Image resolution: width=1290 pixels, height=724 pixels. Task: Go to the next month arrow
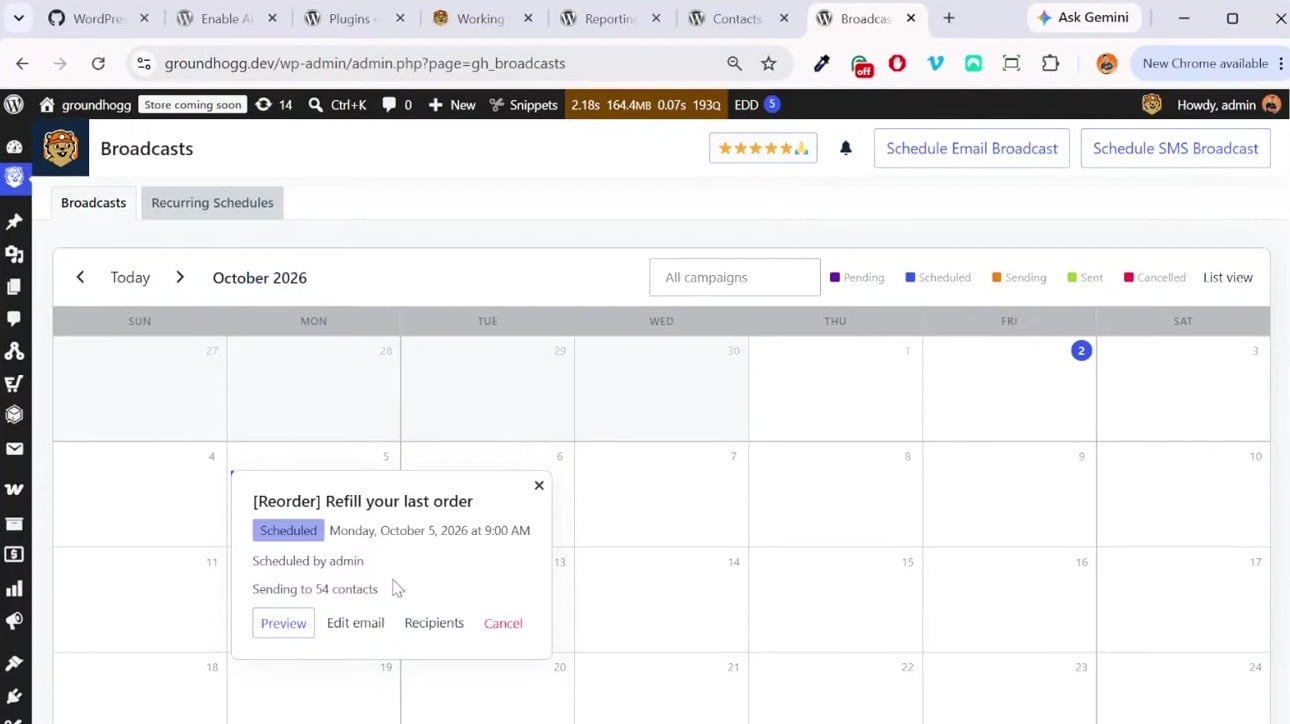(180, 277)
